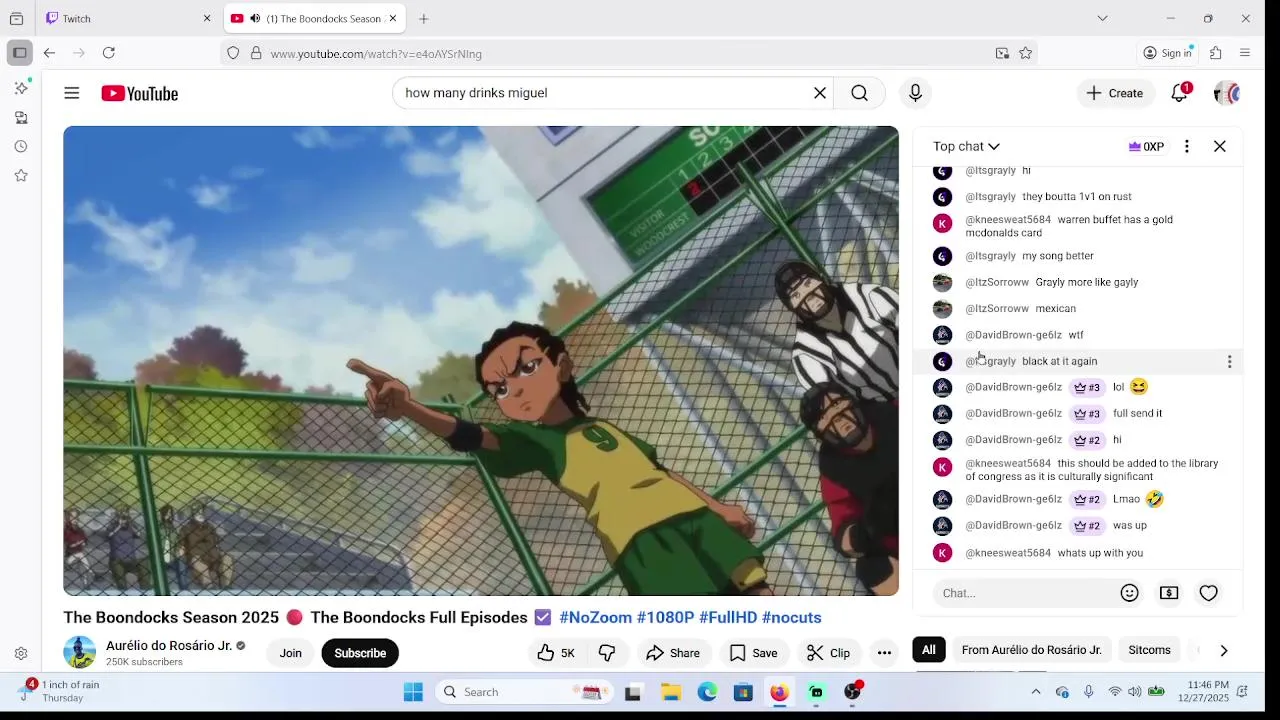The width and height of the screenshot is (1280, 720).
Task: Expand the Top chat dropdown
Action: tap(966, 146)
